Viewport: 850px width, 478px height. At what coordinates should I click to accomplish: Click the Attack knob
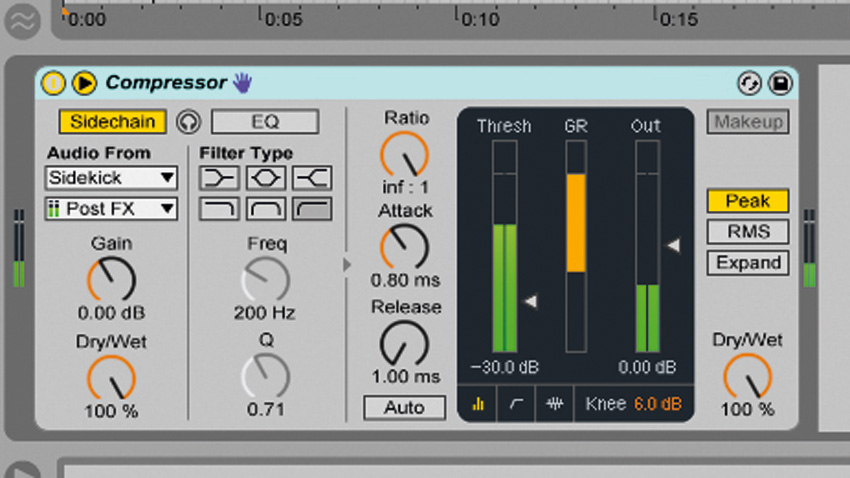point(404,247)
